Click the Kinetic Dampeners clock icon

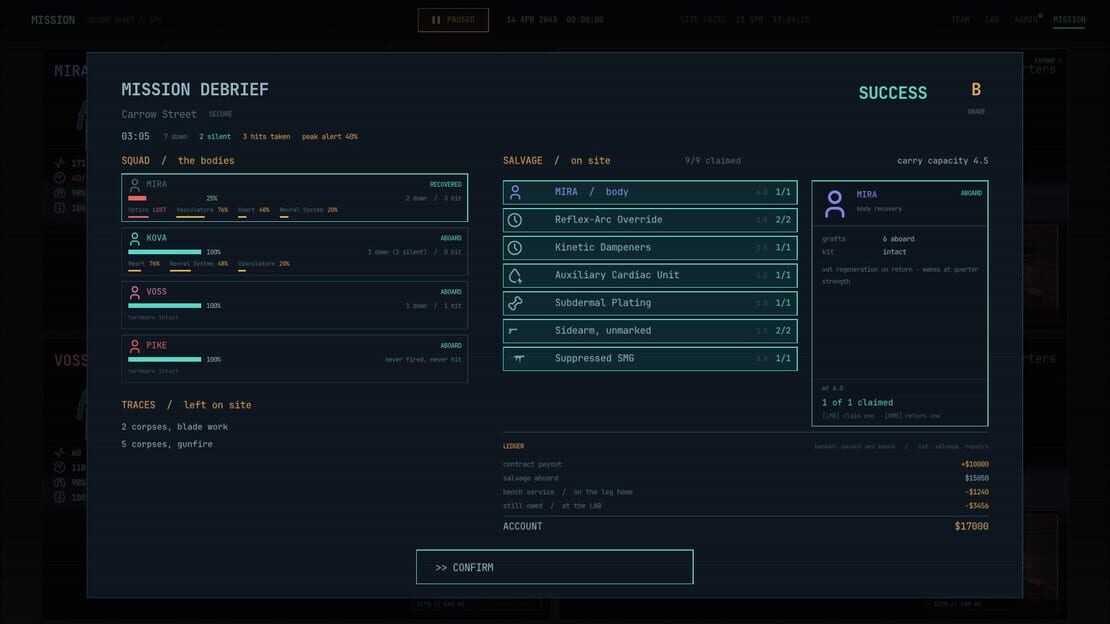click(x=515, y=248)
